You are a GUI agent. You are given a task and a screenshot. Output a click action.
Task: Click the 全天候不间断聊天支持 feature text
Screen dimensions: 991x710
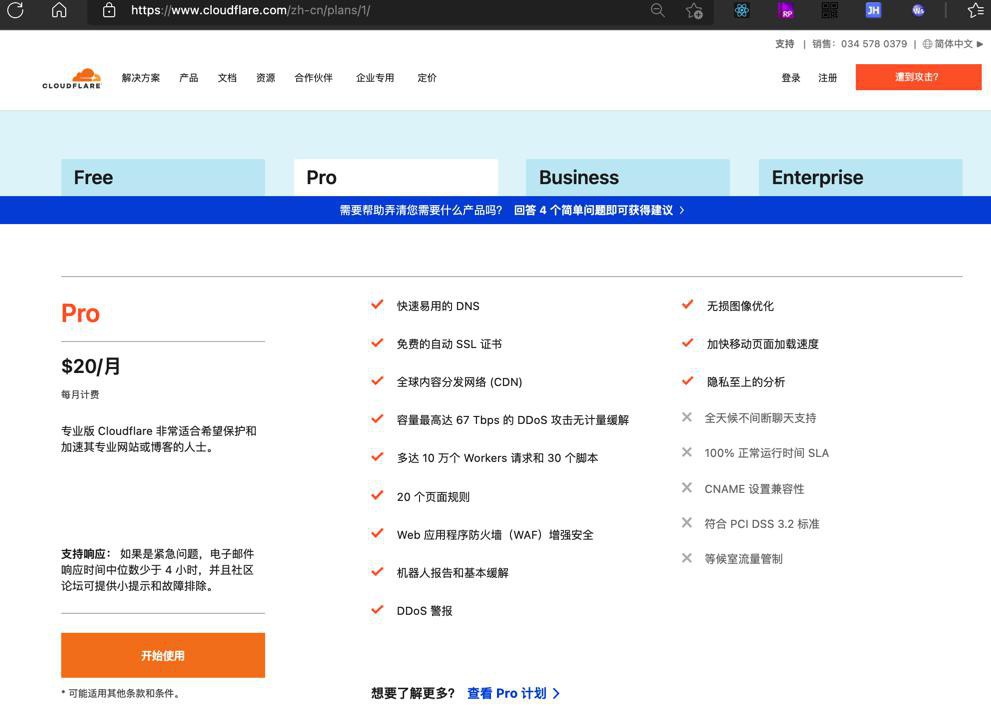760,418
